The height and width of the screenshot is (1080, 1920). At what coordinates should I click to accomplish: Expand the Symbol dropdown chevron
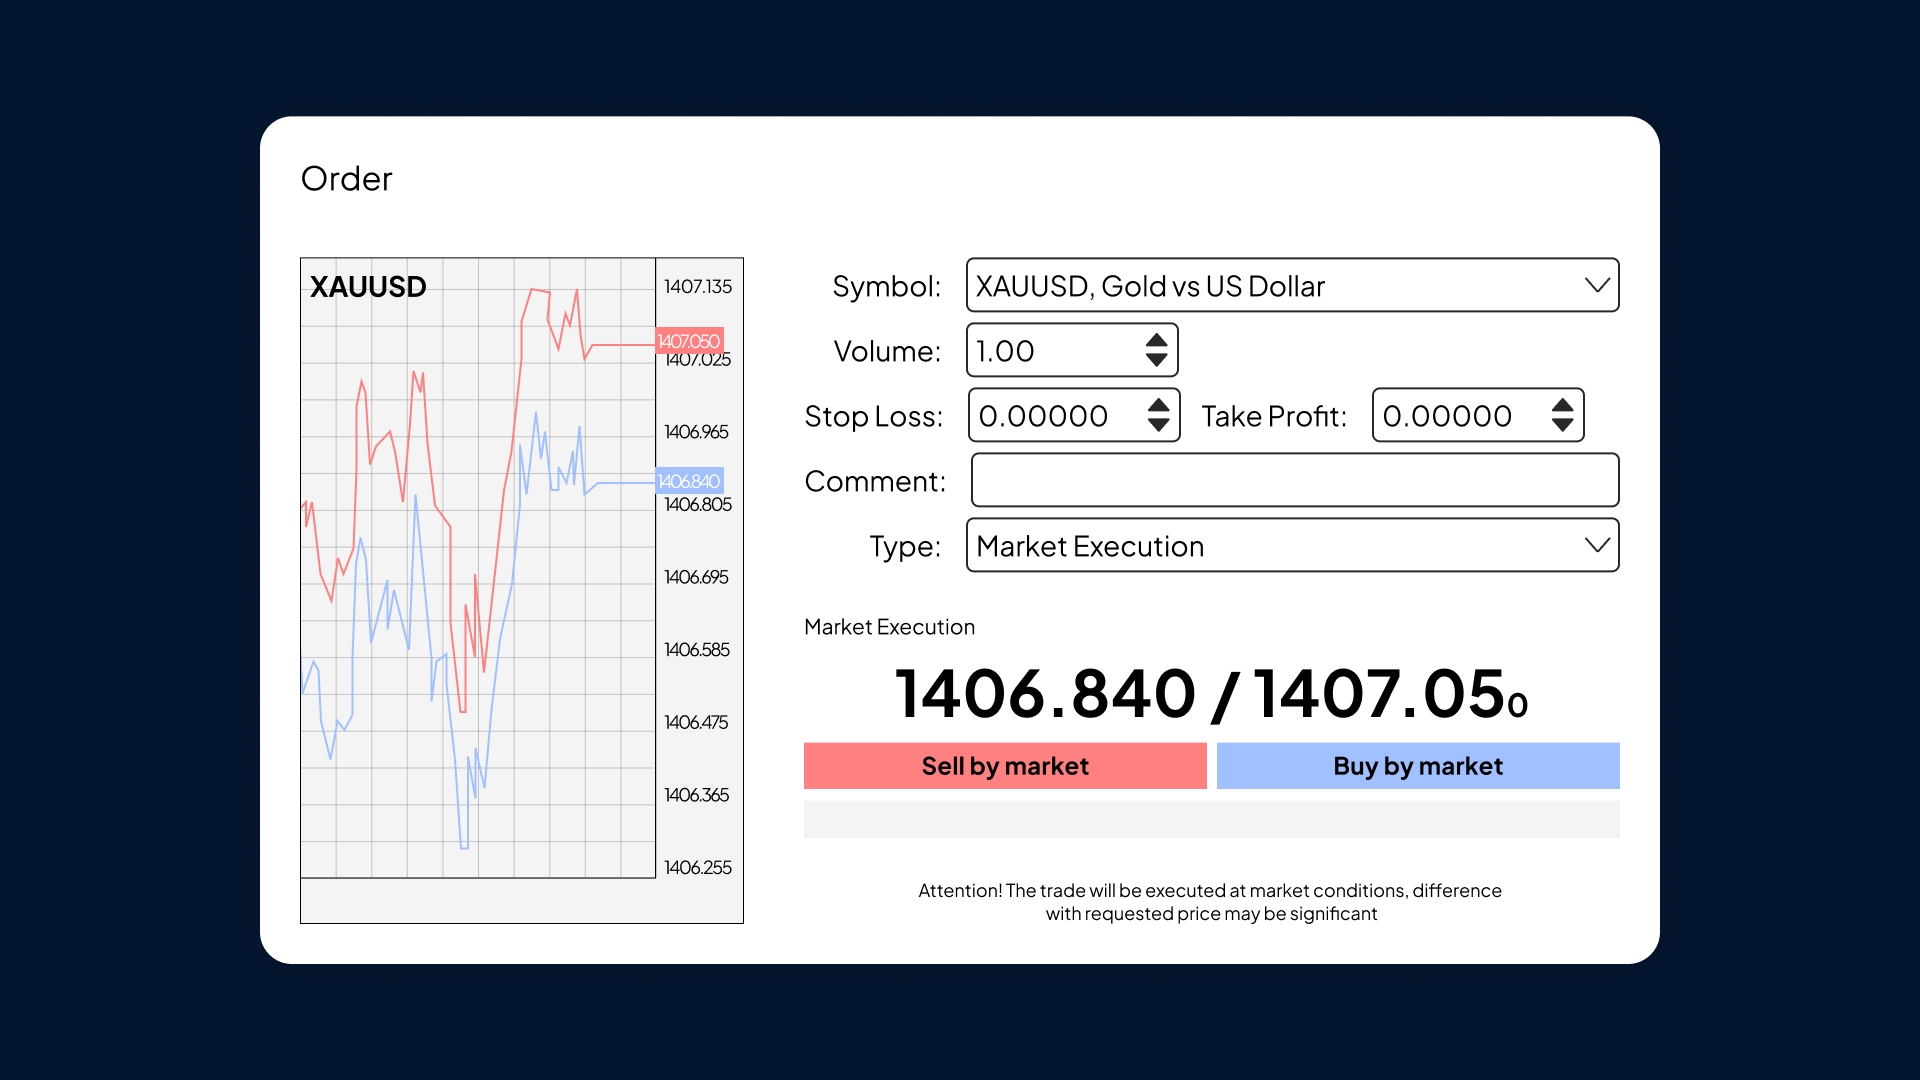tap(1597, 285)
